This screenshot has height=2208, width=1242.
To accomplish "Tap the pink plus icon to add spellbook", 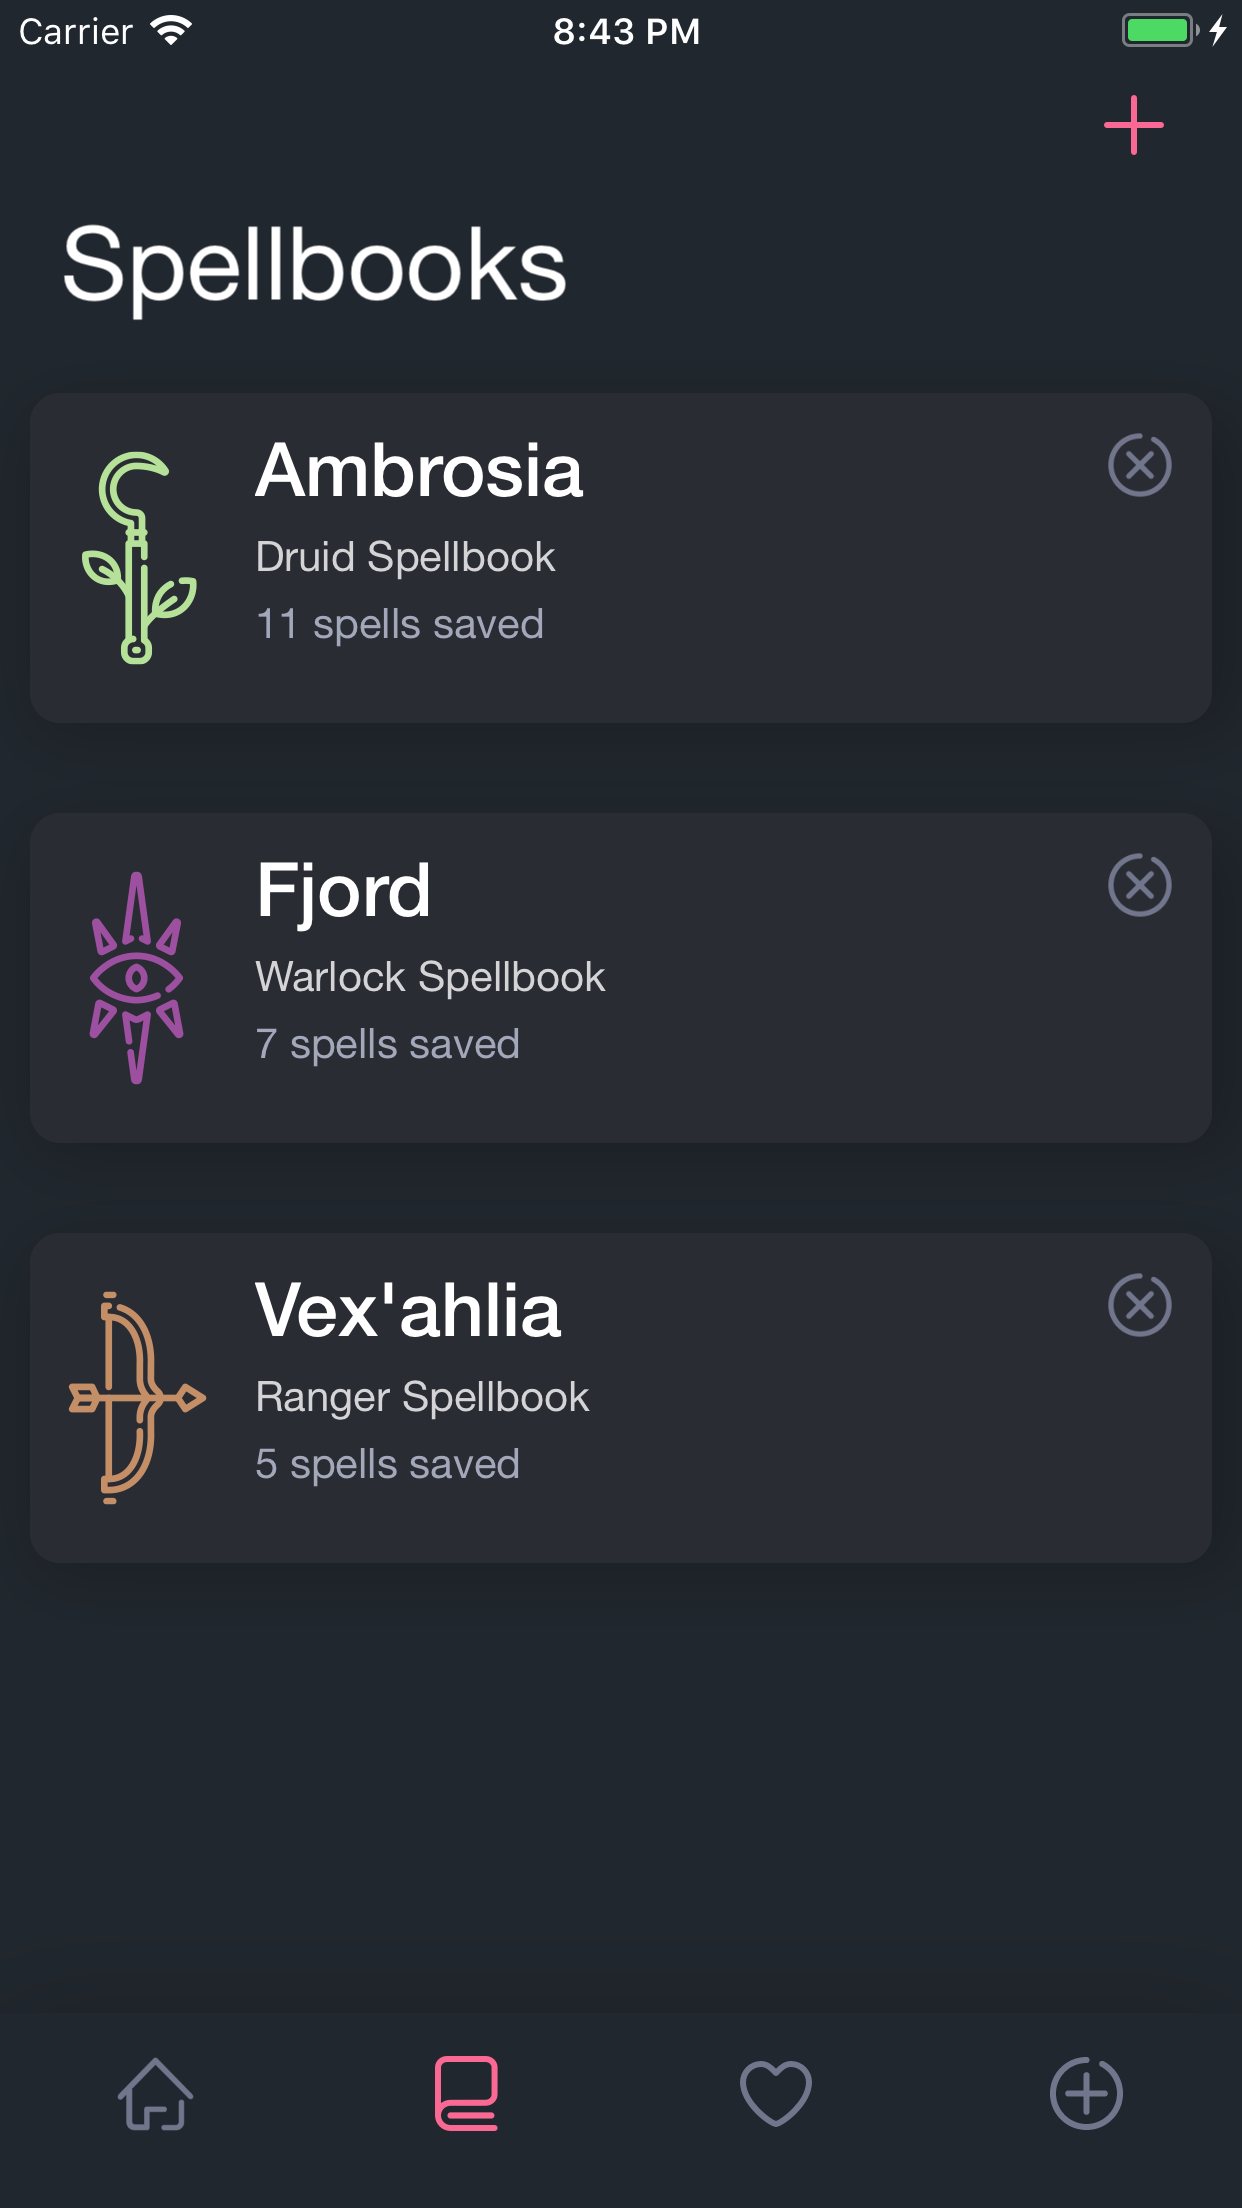I will pyautogui.click(x=1133, y=126).
